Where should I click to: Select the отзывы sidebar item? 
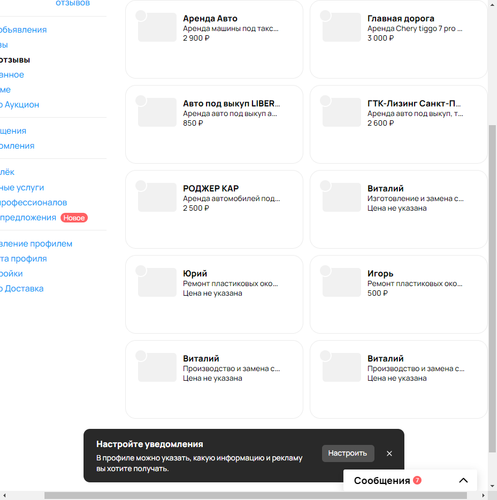point(15,60)
